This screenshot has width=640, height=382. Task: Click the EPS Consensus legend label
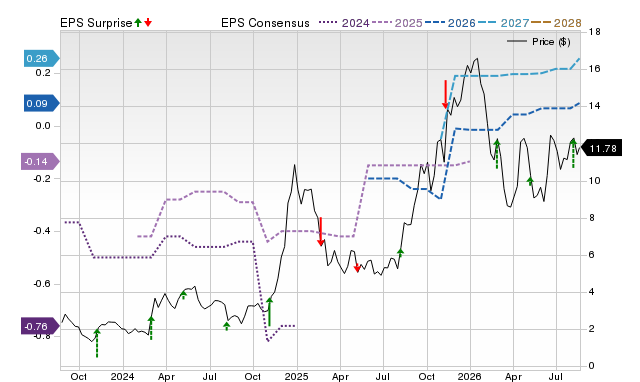coord(265,23)
